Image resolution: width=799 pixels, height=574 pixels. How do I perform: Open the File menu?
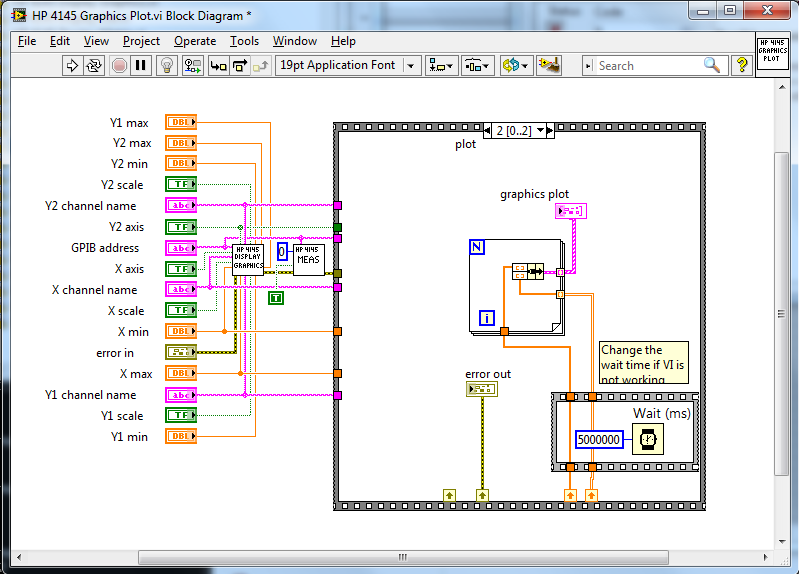(27, 41)
